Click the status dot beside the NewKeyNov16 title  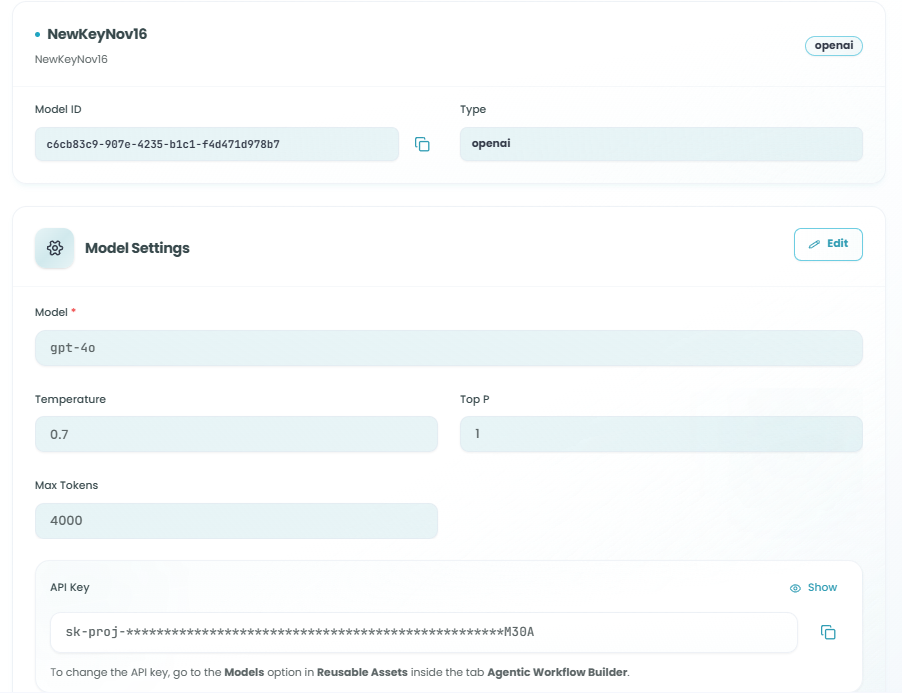(38, 35)
